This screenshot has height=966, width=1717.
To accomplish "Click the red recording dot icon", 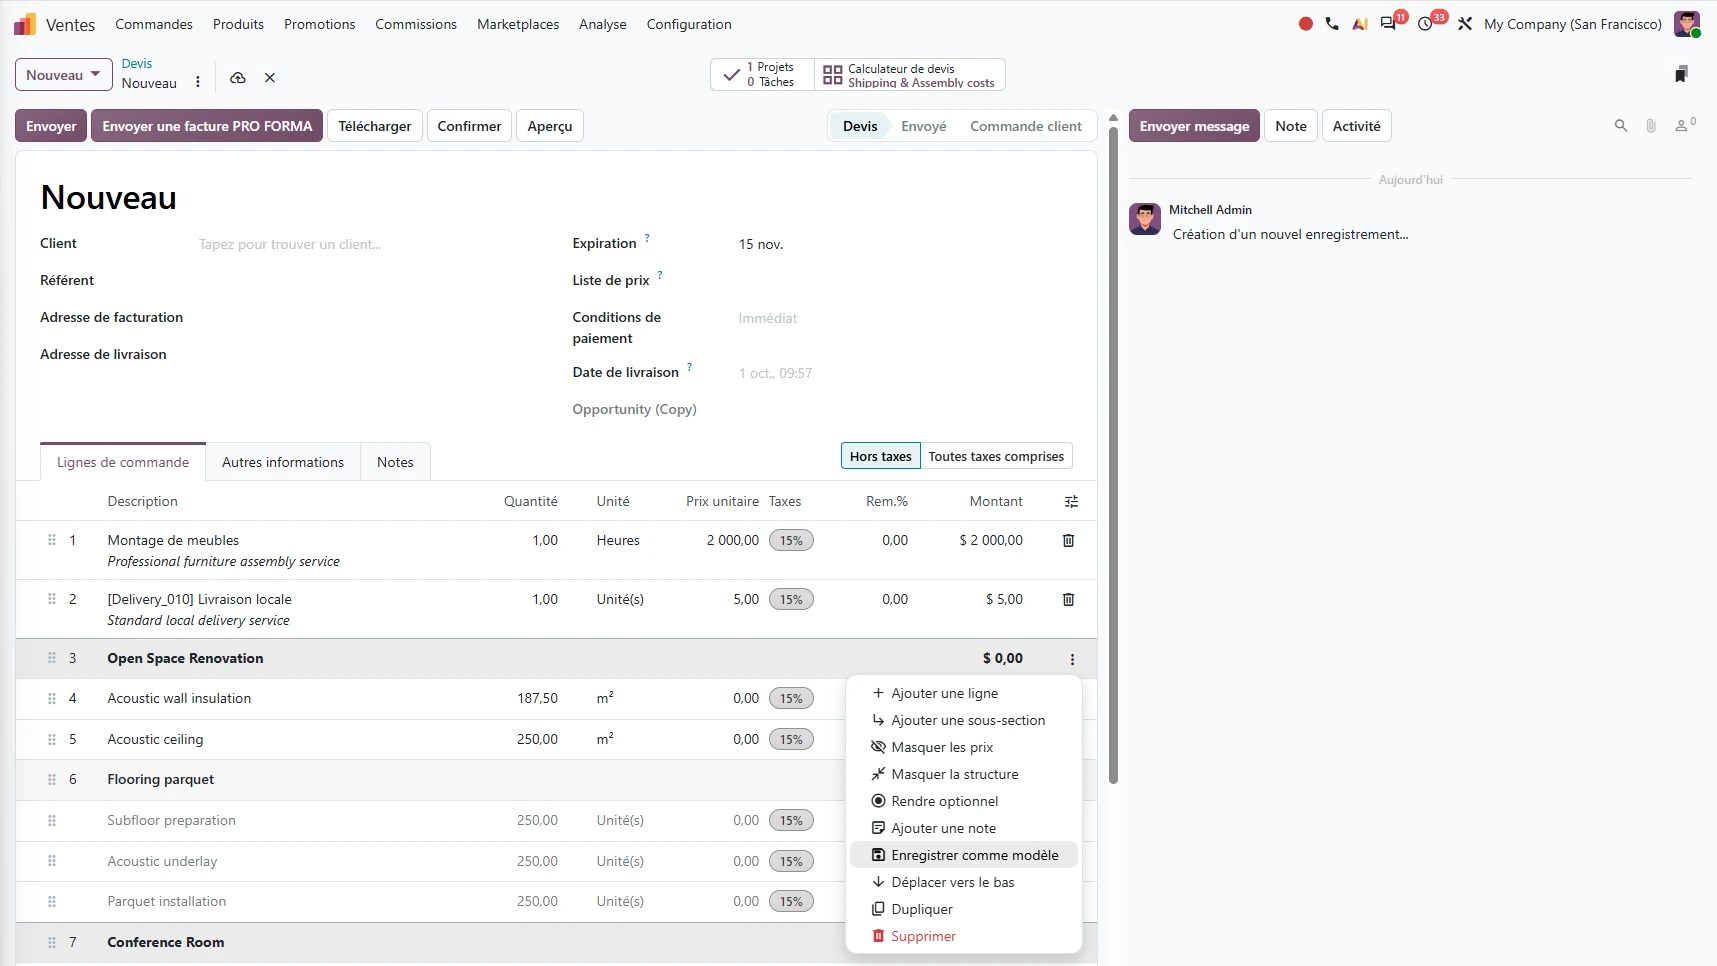I will [x=1305, y=24].
